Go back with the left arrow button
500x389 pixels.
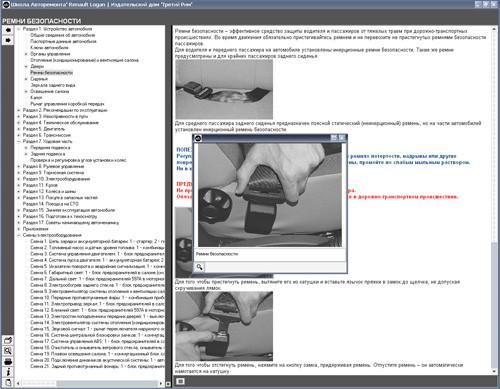(x=8, y=30)
